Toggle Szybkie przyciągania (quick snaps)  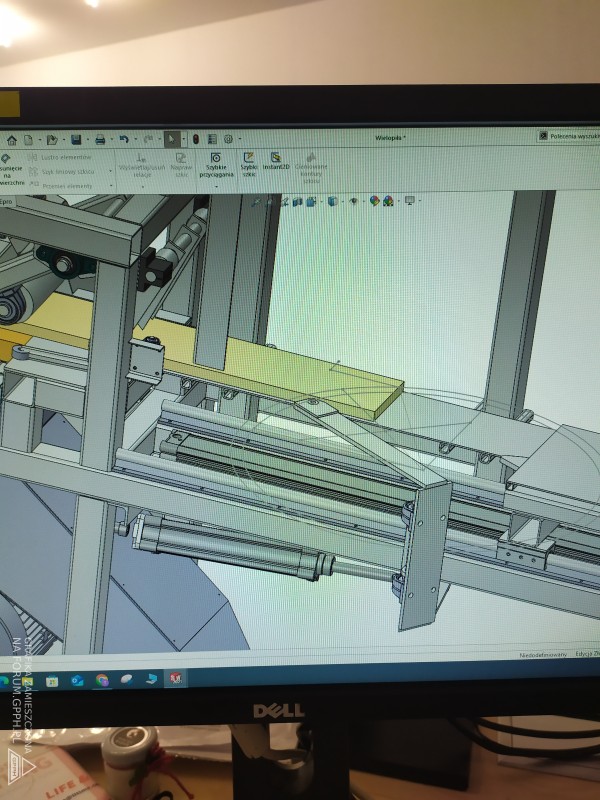tap(215, 164)
